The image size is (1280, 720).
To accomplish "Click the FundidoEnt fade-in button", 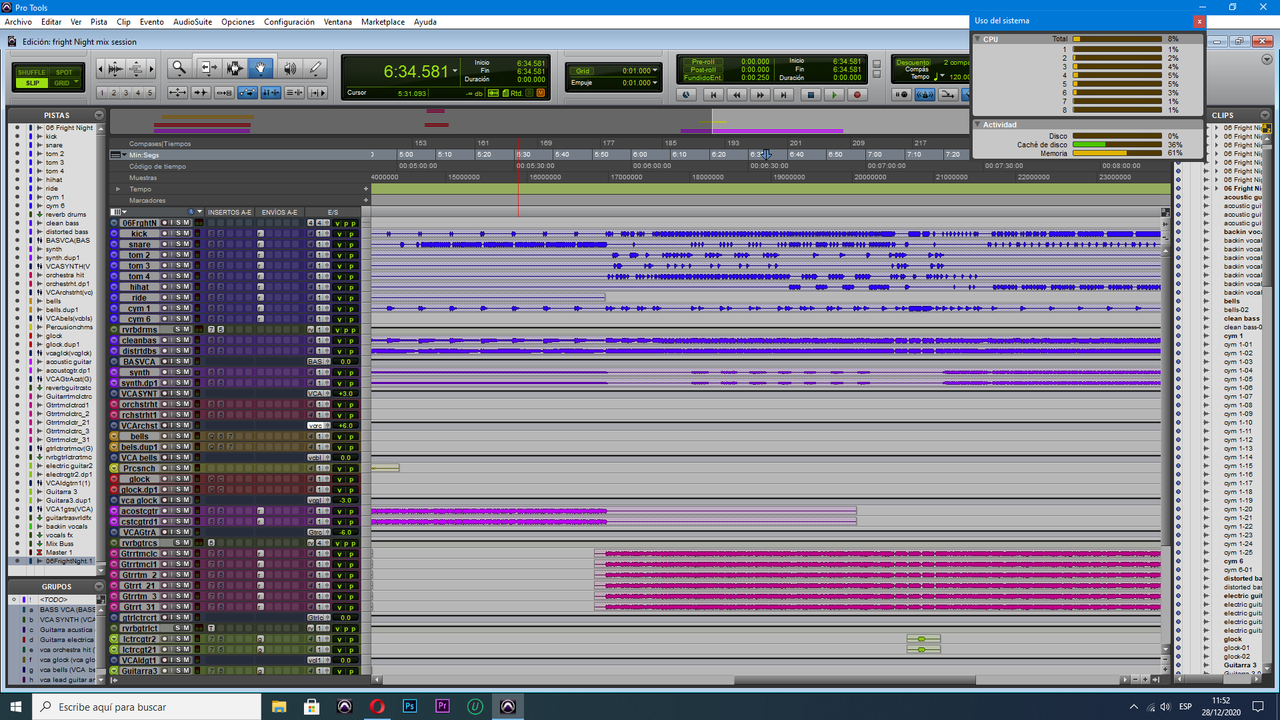I will coord(703,78).
